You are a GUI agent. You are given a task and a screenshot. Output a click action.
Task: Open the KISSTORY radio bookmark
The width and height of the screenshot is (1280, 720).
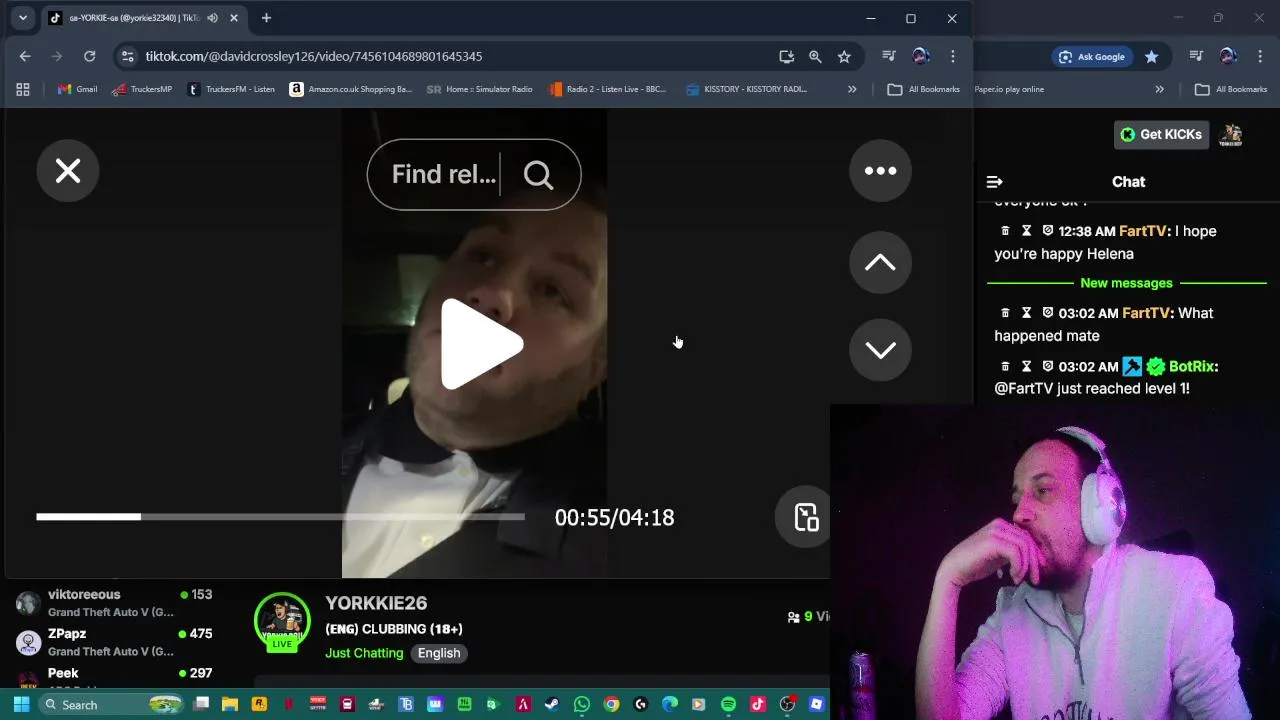[x=746, y=89]
